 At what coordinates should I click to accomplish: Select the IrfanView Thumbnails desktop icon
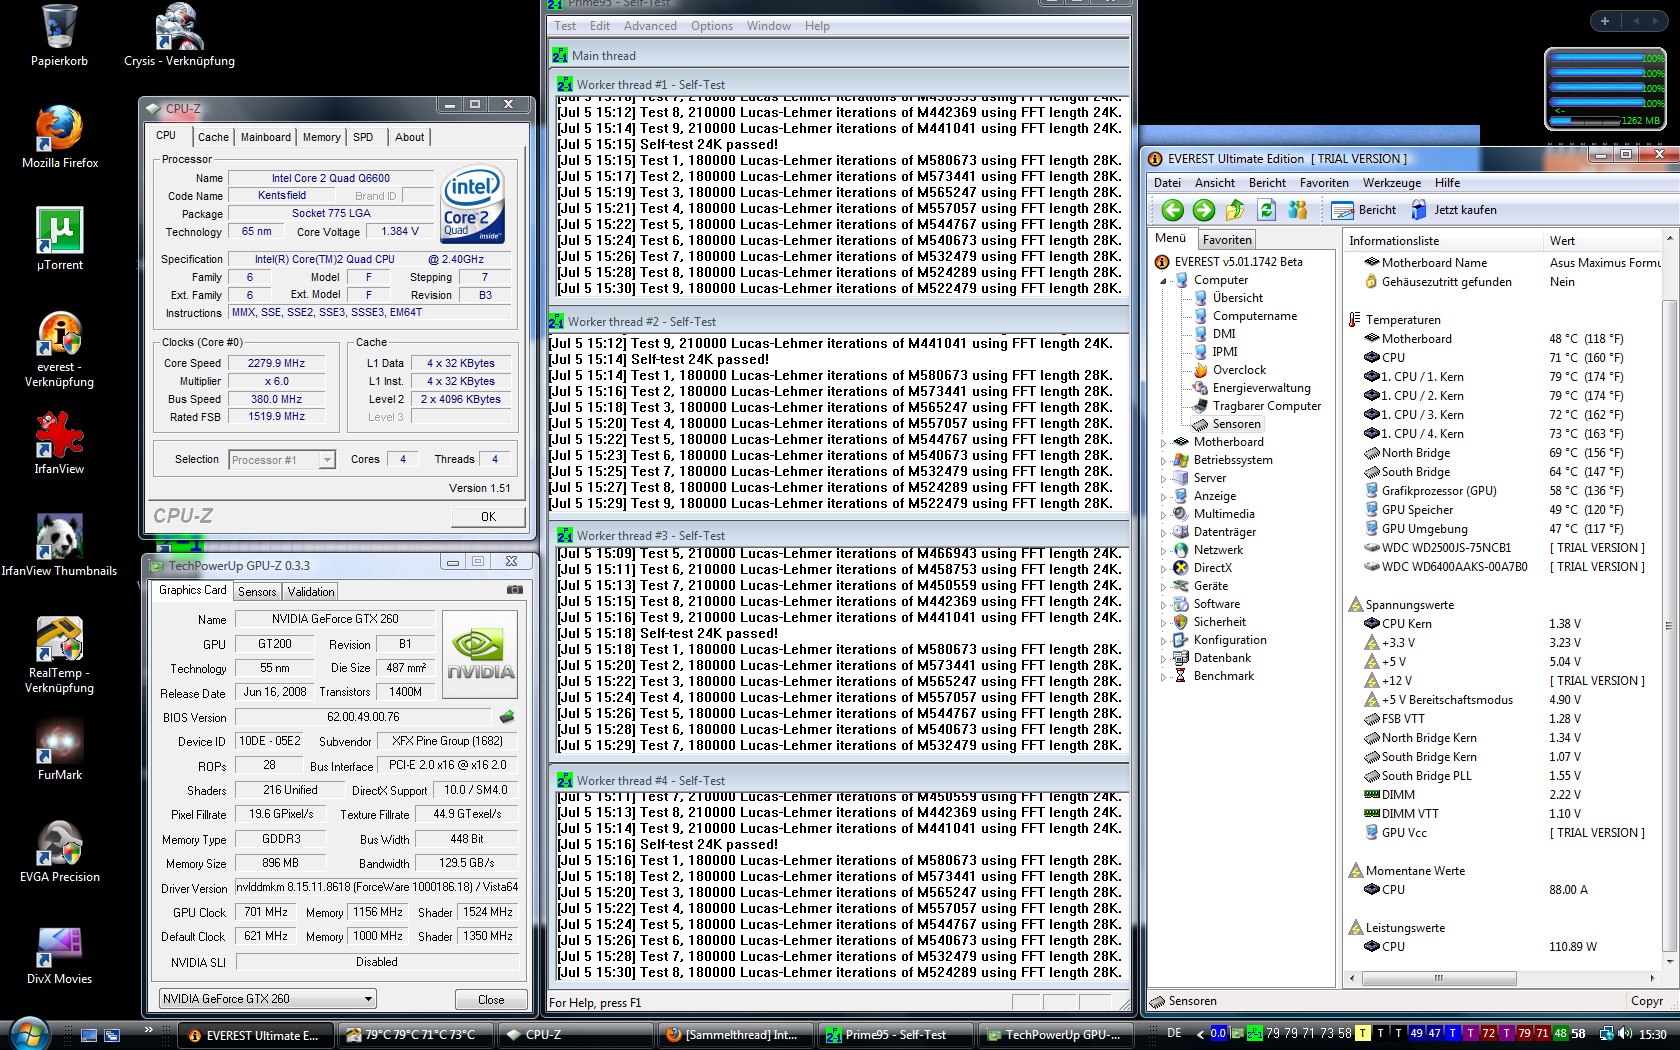point(59,545)
